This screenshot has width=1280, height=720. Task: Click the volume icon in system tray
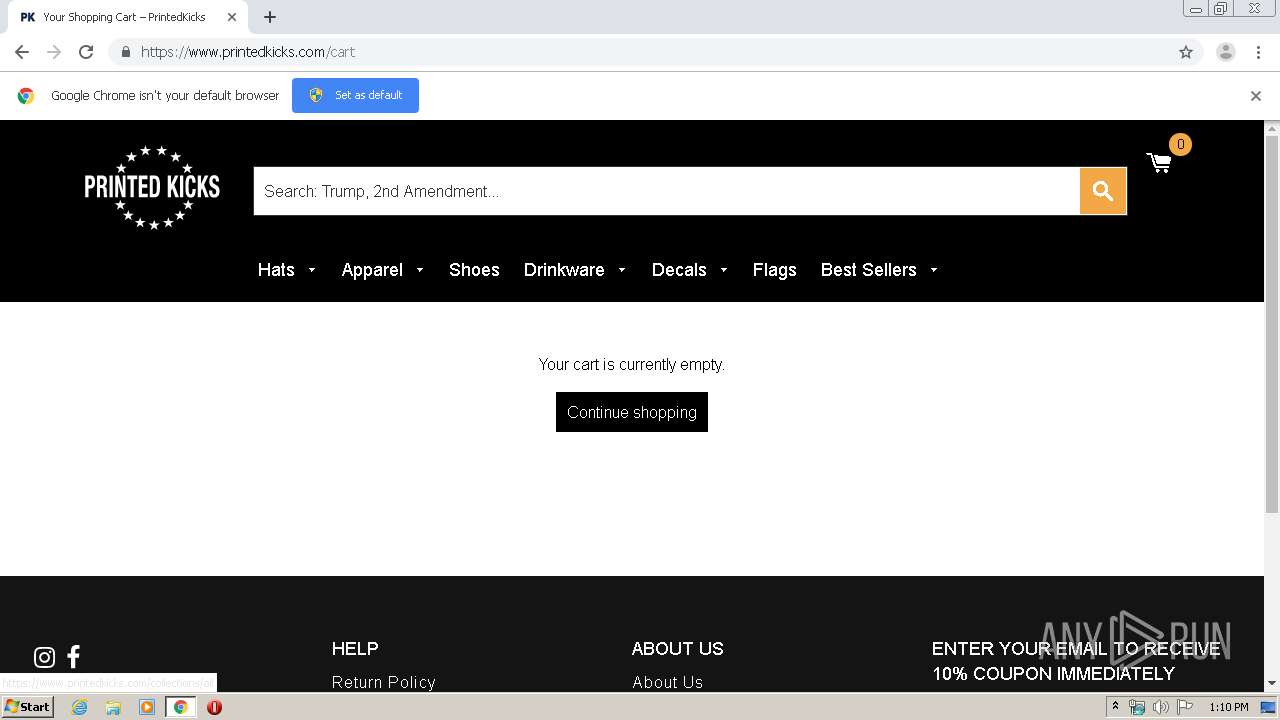[x=1161, y=707]
